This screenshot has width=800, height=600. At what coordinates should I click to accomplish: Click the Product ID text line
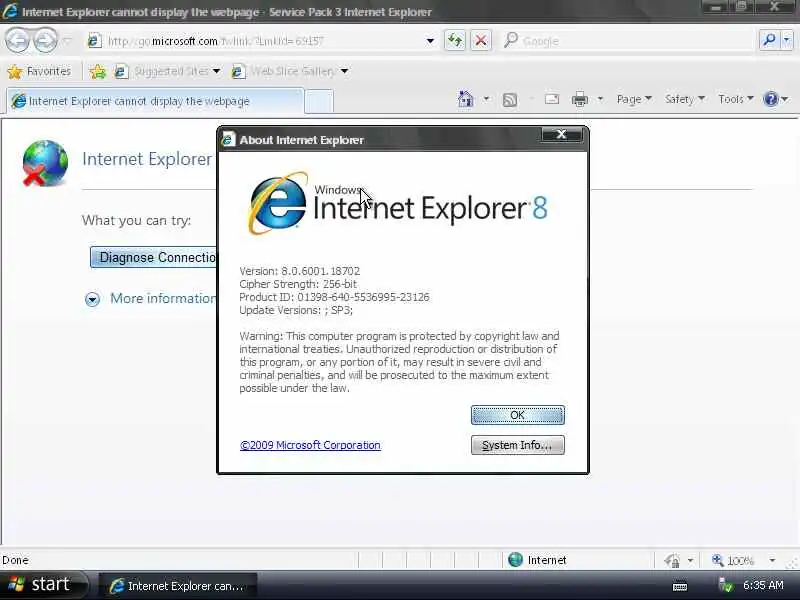[x=334, y=297]
